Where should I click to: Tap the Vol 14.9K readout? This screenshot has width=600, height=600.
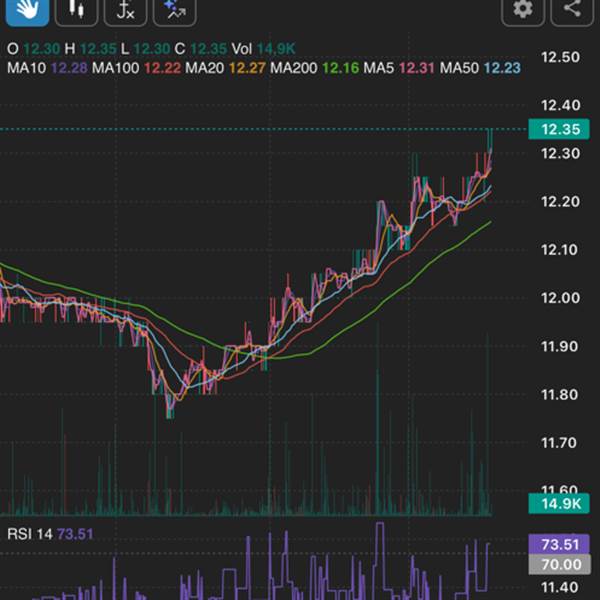point(264,49)
